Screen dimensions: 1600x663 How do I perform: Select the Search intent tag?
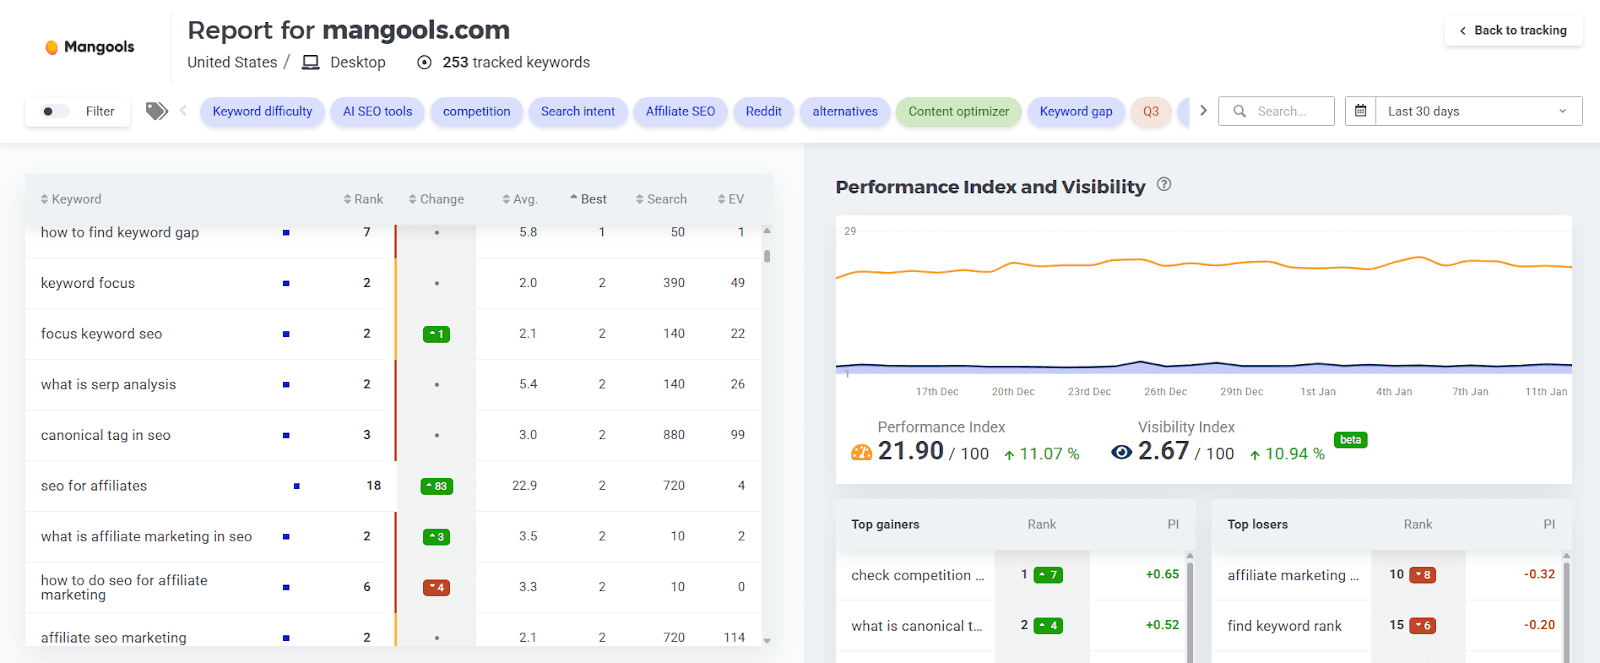[578, 112]
